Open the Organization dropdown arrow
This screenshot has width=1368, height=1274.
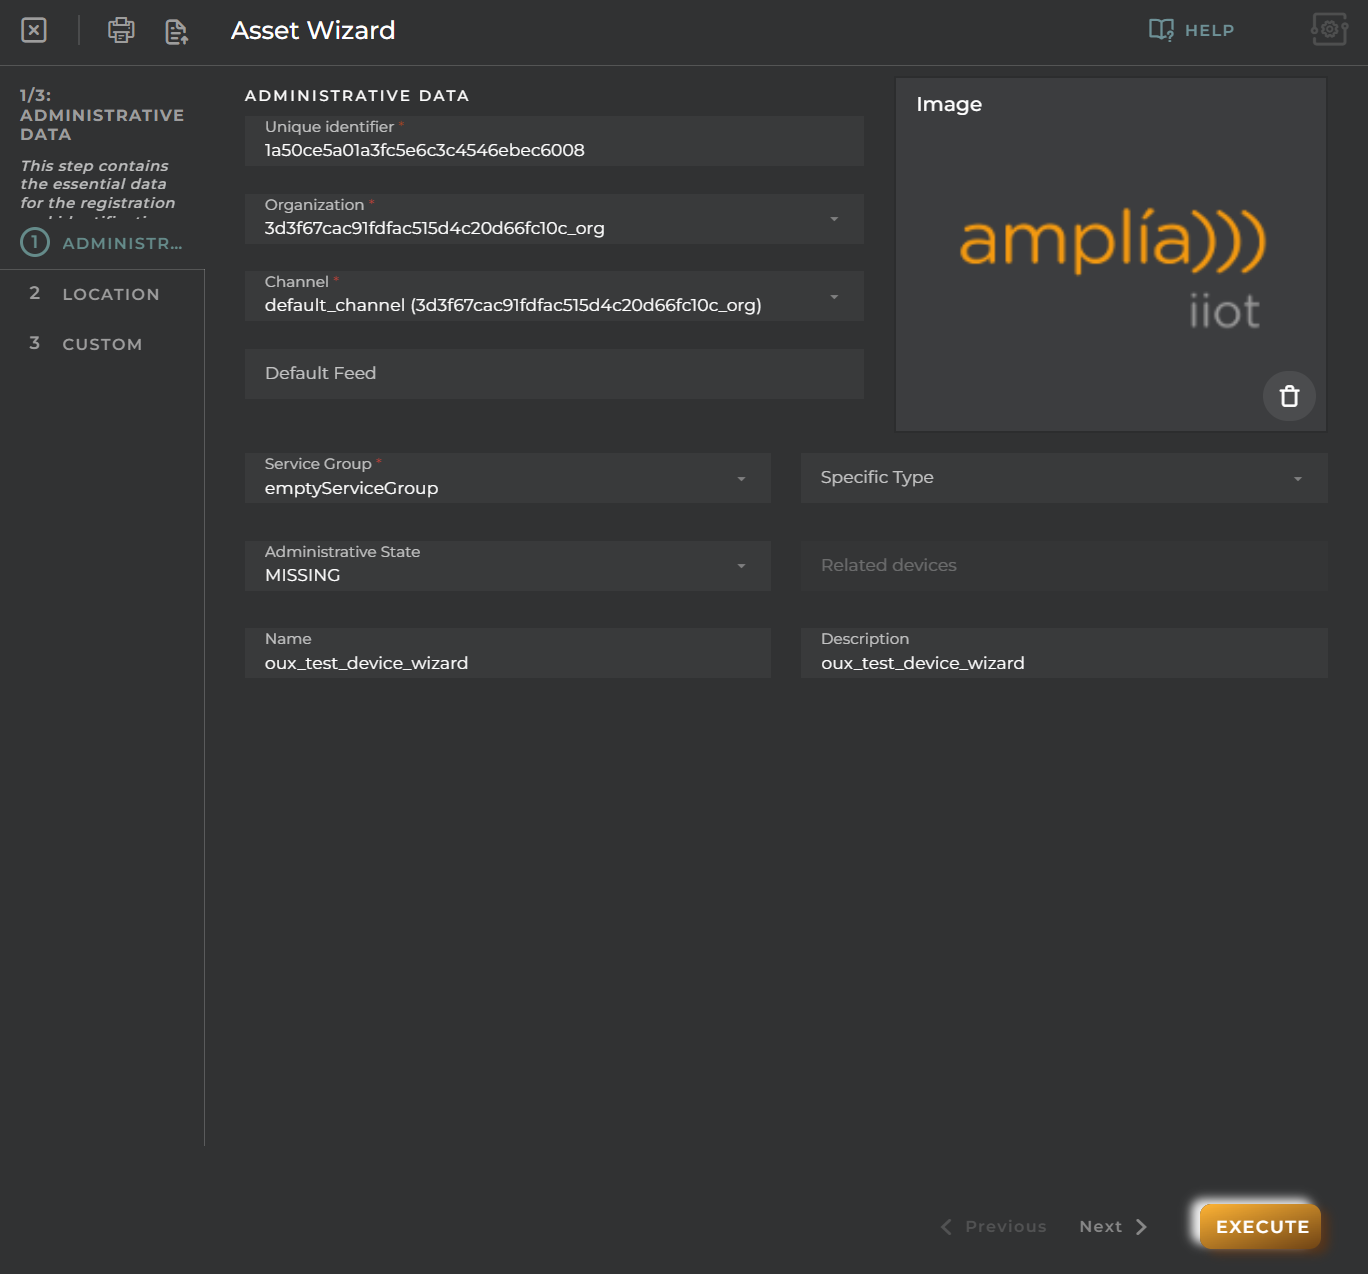834,219
